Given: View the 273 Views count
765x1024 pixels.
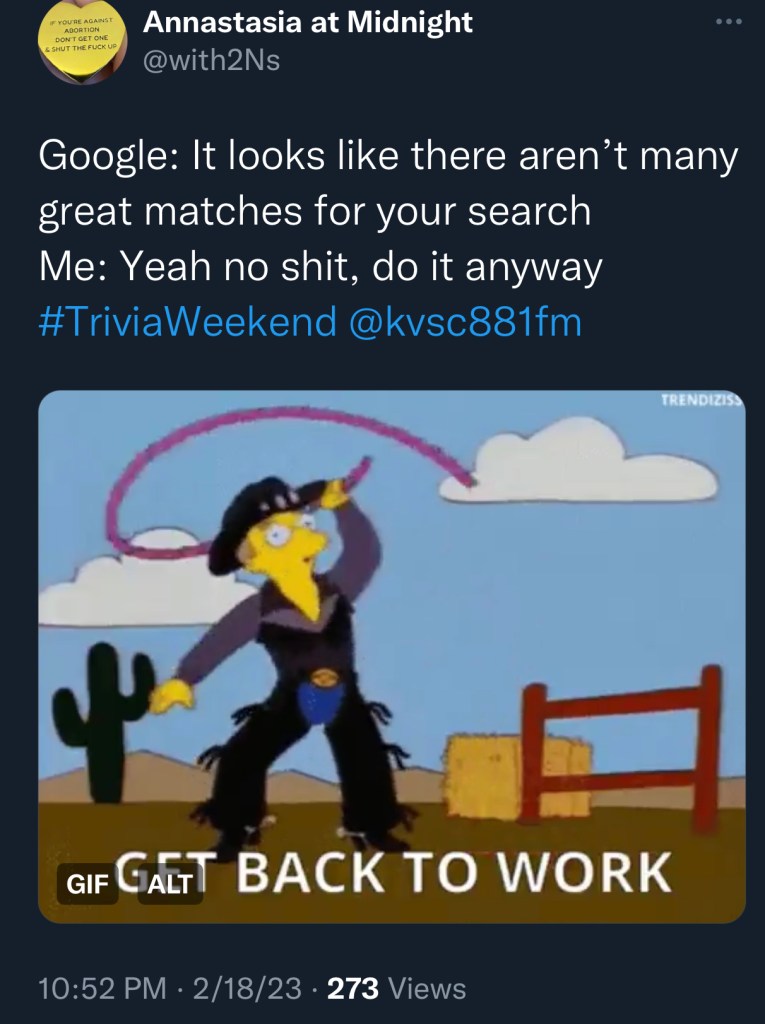Looking at the screenshot, I should click(x=397, y=988).
